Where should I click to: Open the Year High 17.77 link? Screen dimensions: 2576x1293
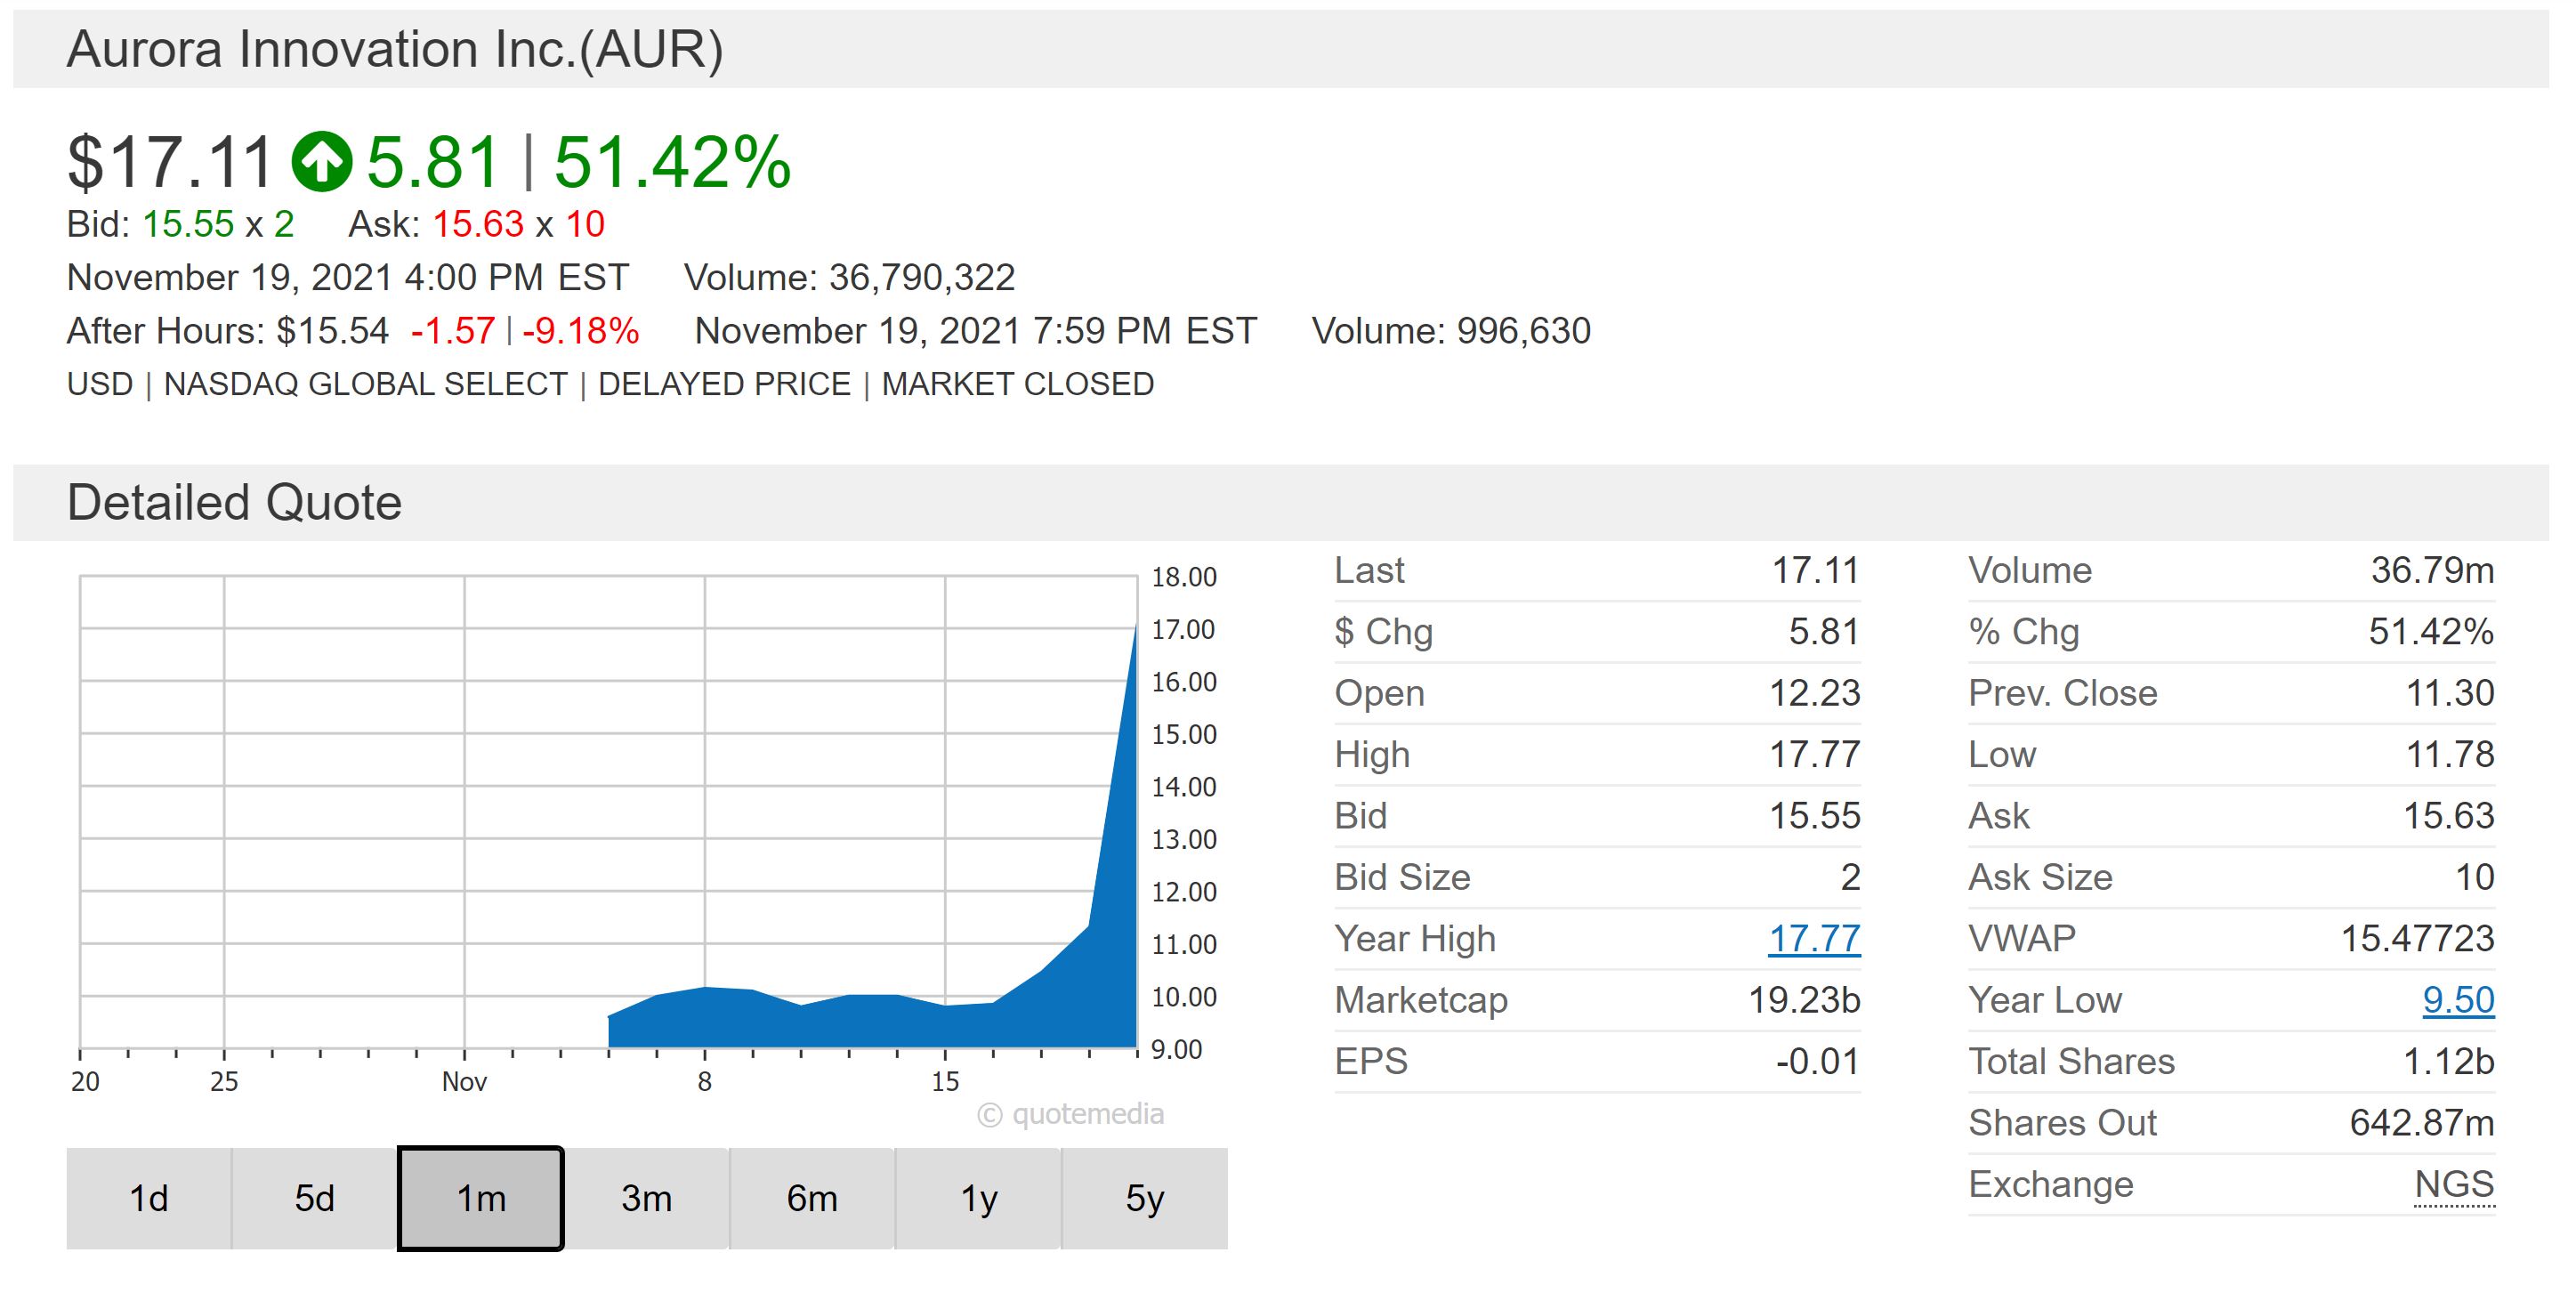click(1813, 939)
